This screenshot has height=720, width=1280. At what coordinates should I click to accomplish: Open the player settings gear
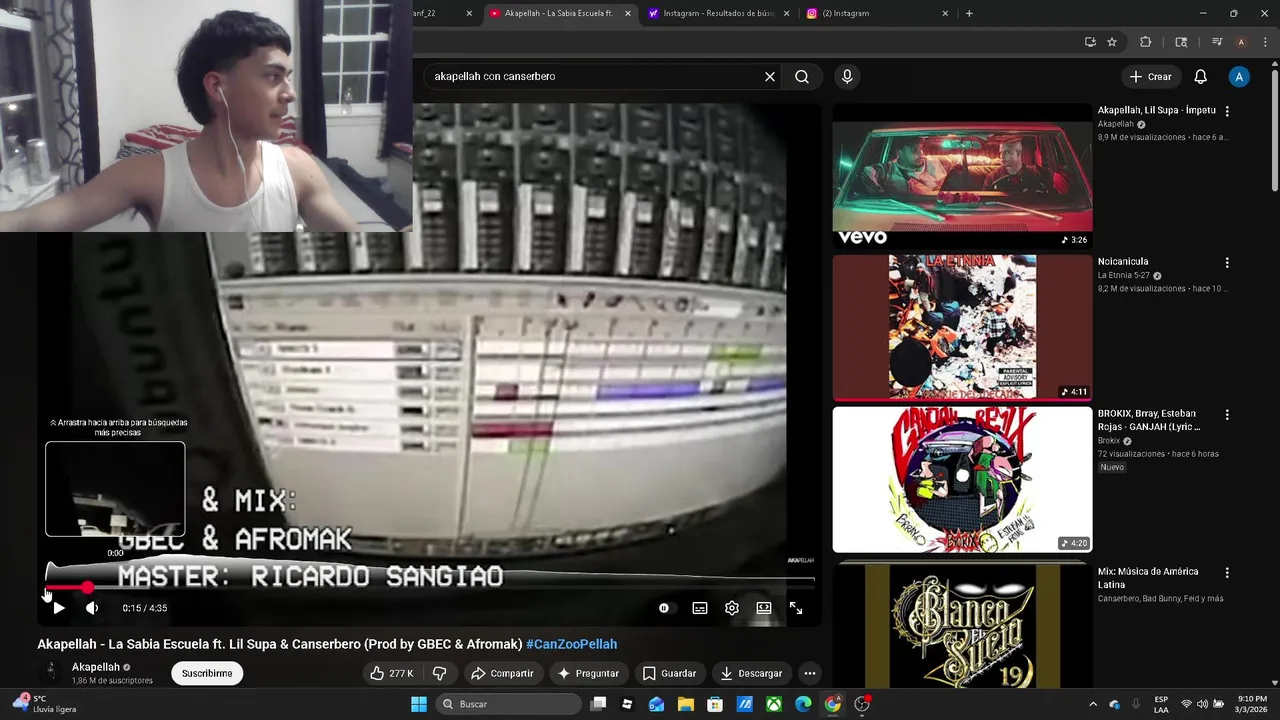(732, 608)
